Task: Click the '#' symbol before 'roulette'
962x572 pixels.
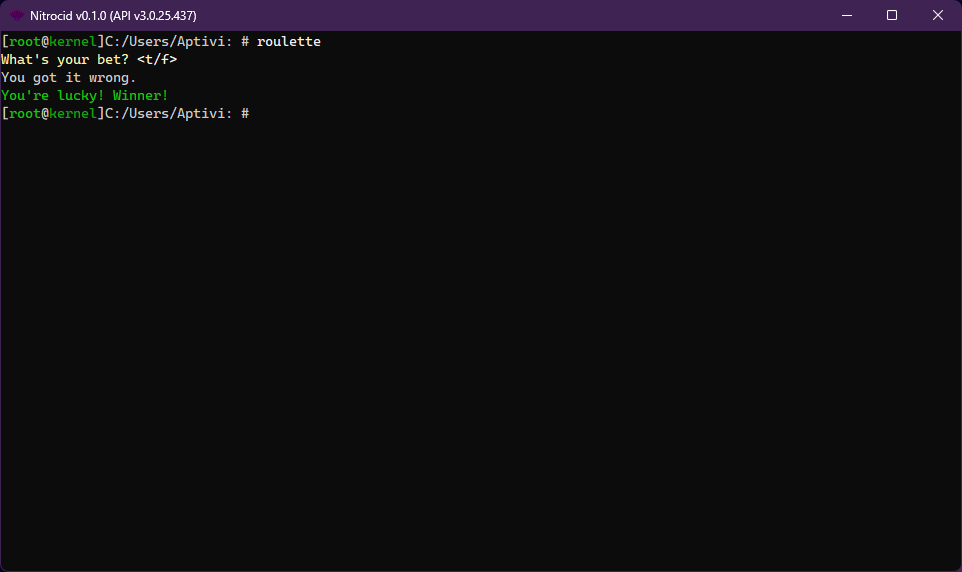Action: [x=245, y=42]
